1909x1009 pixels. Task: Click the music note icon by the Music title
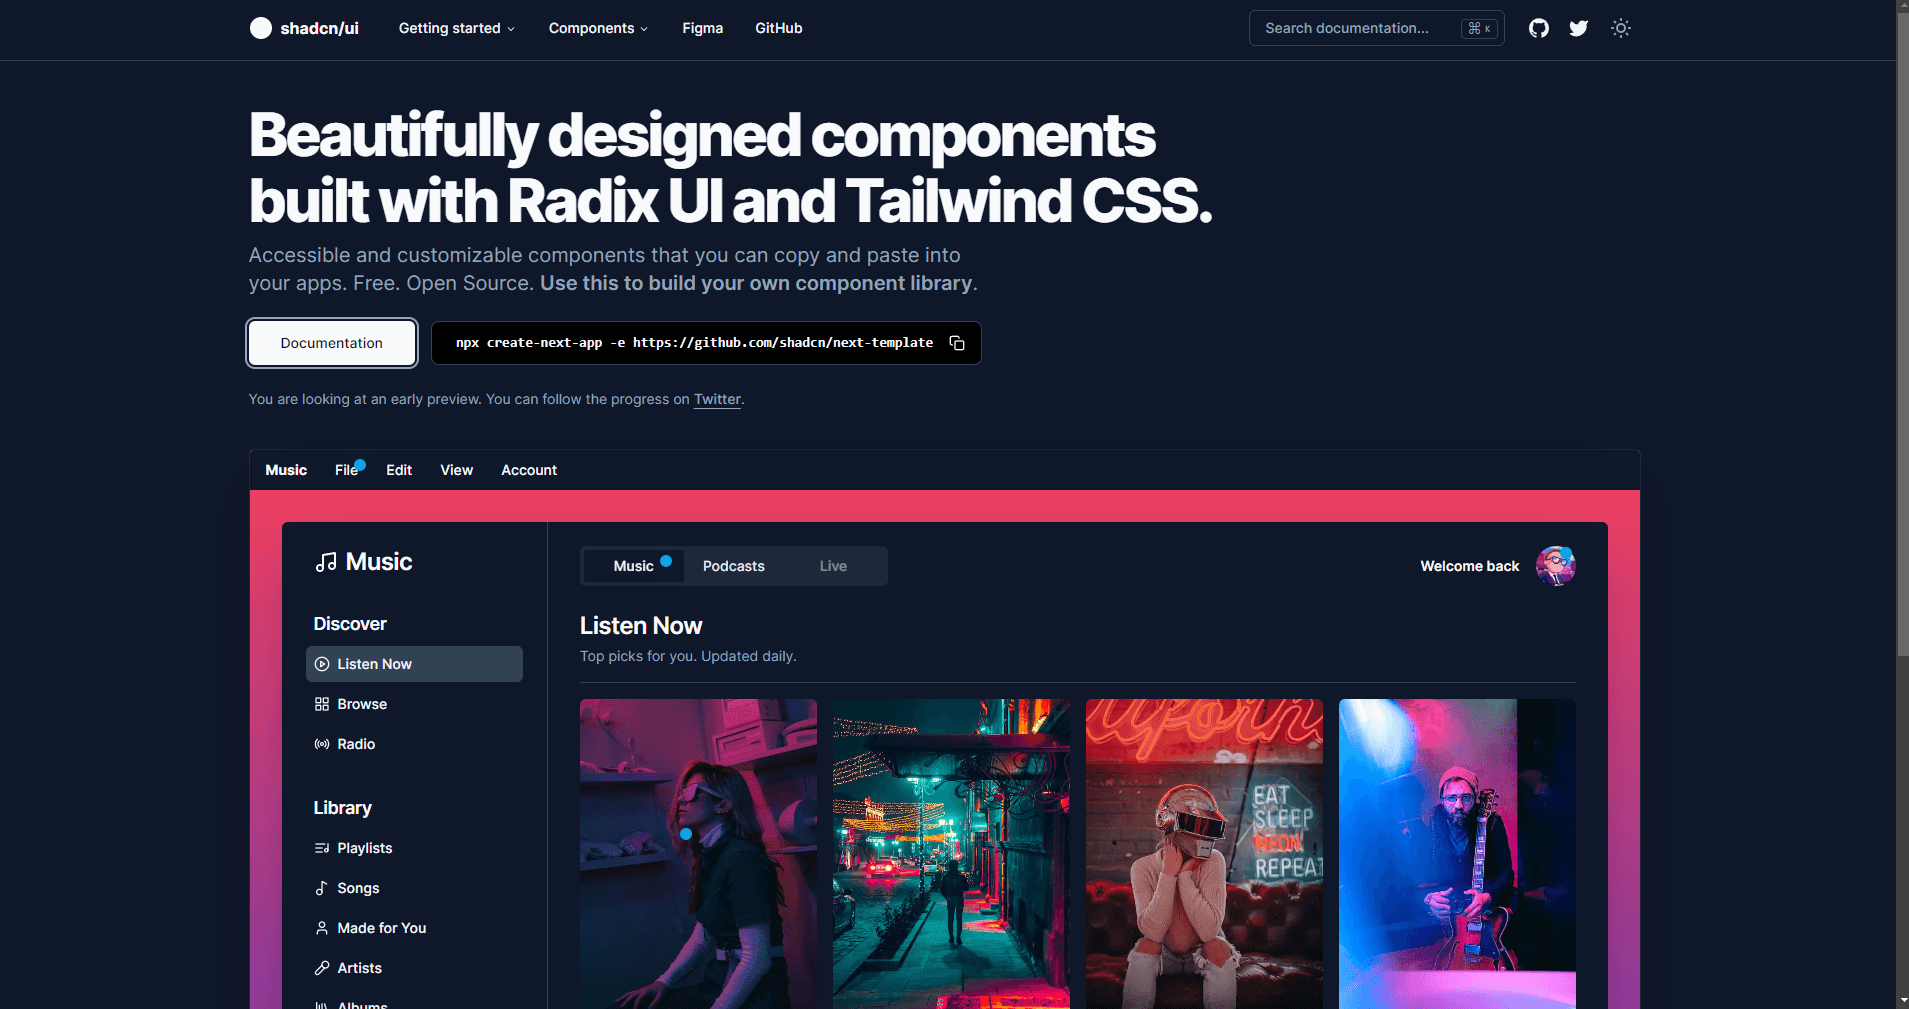326,562
